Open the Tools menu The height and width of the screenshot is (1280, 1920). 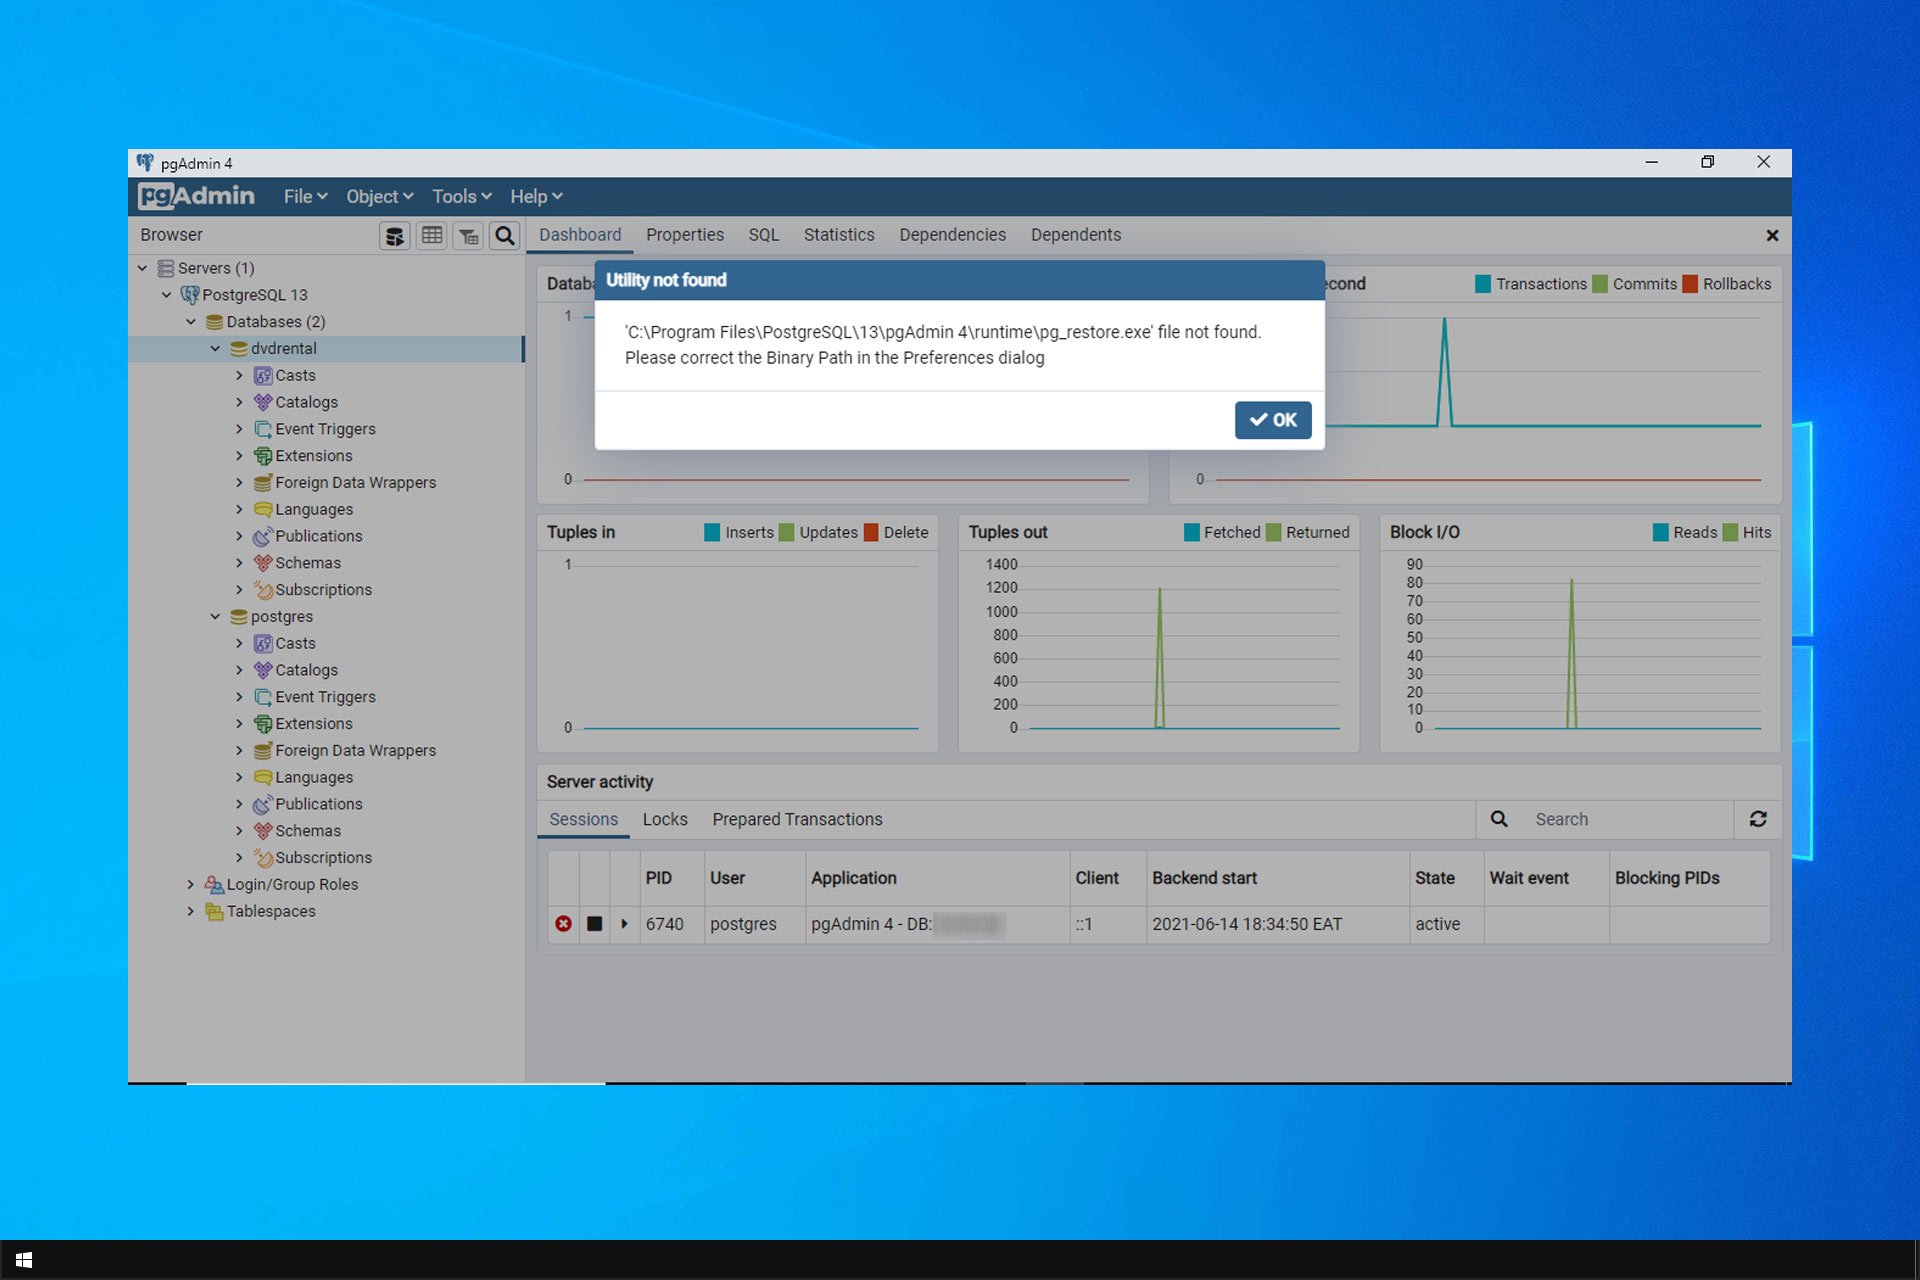pyautogui.click(x=461, y=197)
